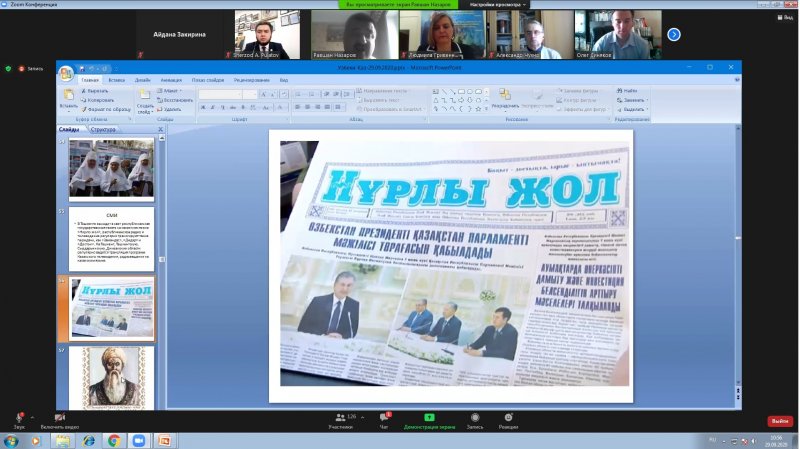Image resolution: width=800 pixels, height=449 pixels.
Task: Open the Convert to SmartArt dropdown
Action: pyautogui.click(x=391, y=109)
